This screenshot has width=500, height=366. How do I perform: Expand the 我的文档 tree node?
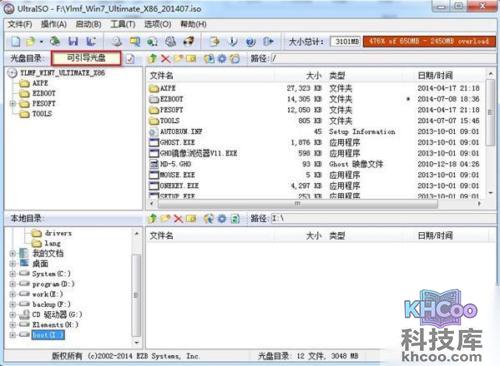click(12, 254)
